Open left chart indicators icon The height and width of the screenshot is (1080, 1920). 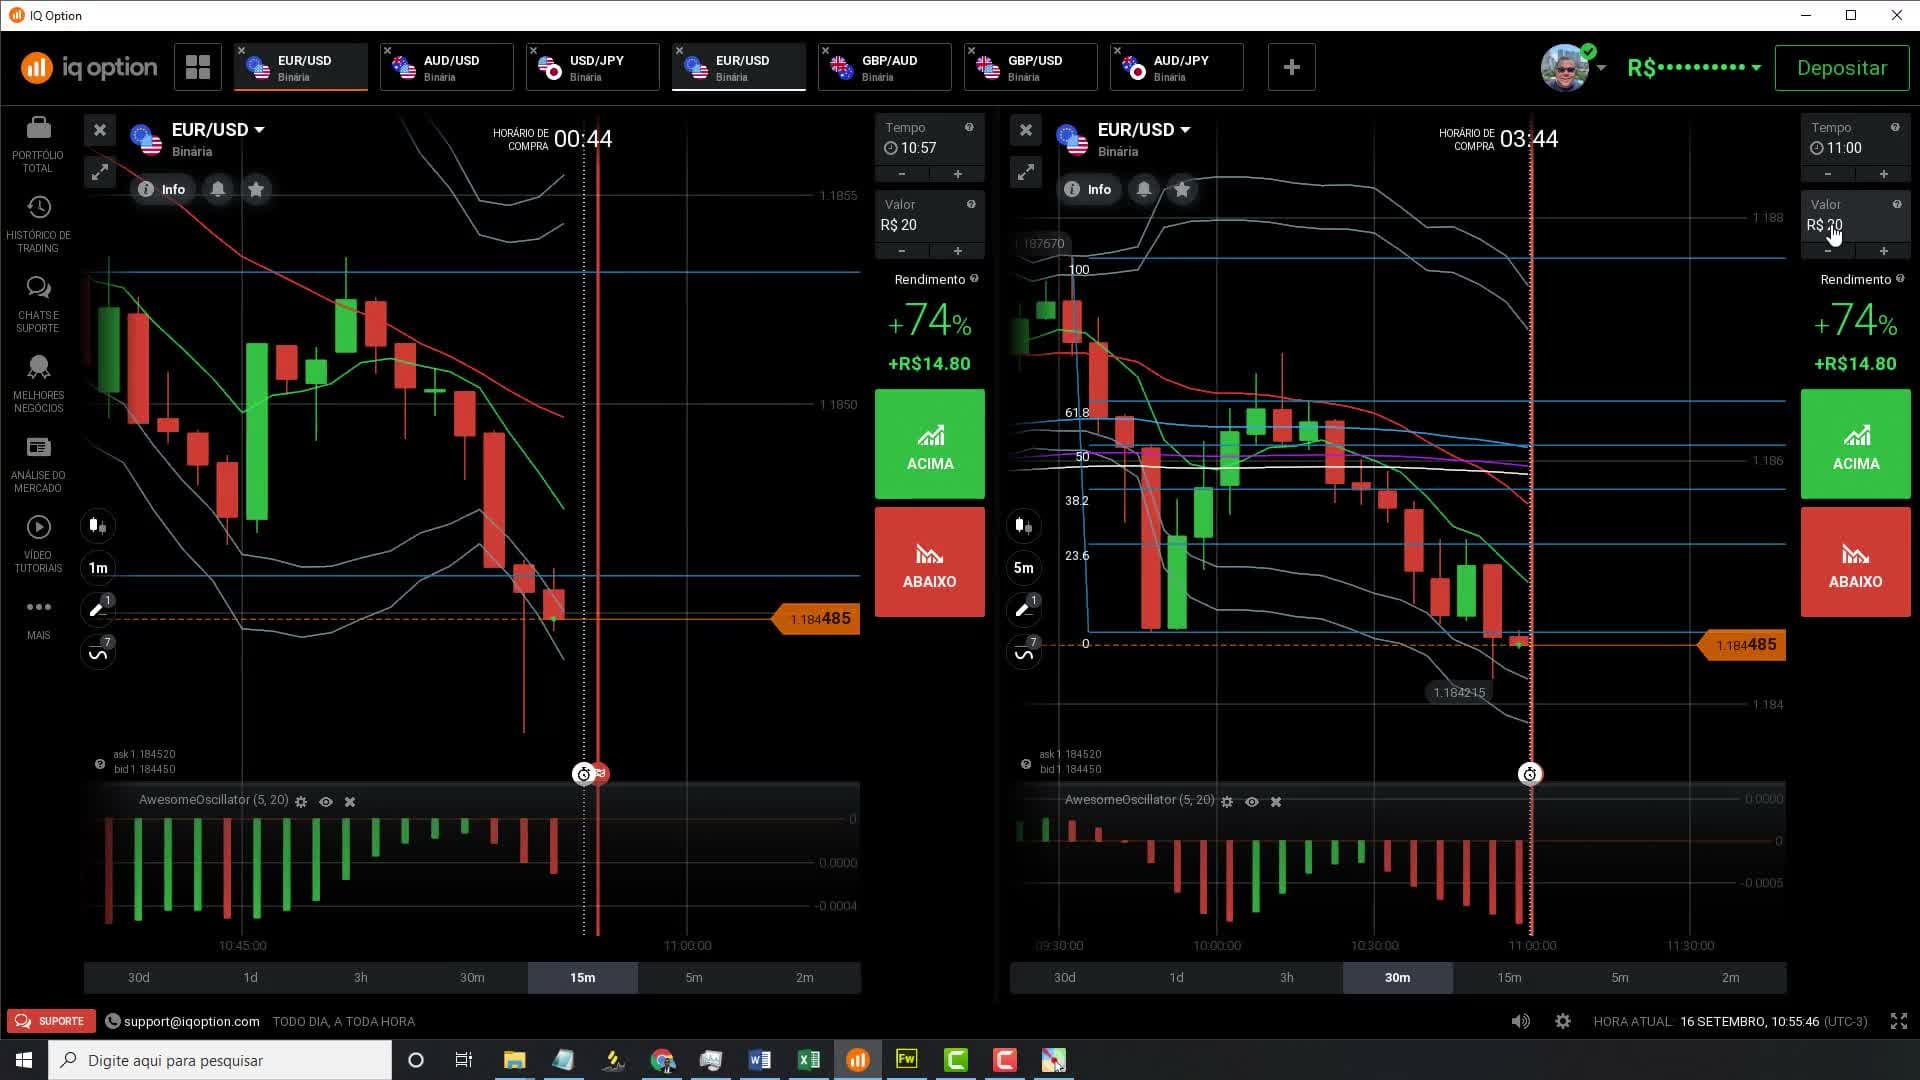98,653
